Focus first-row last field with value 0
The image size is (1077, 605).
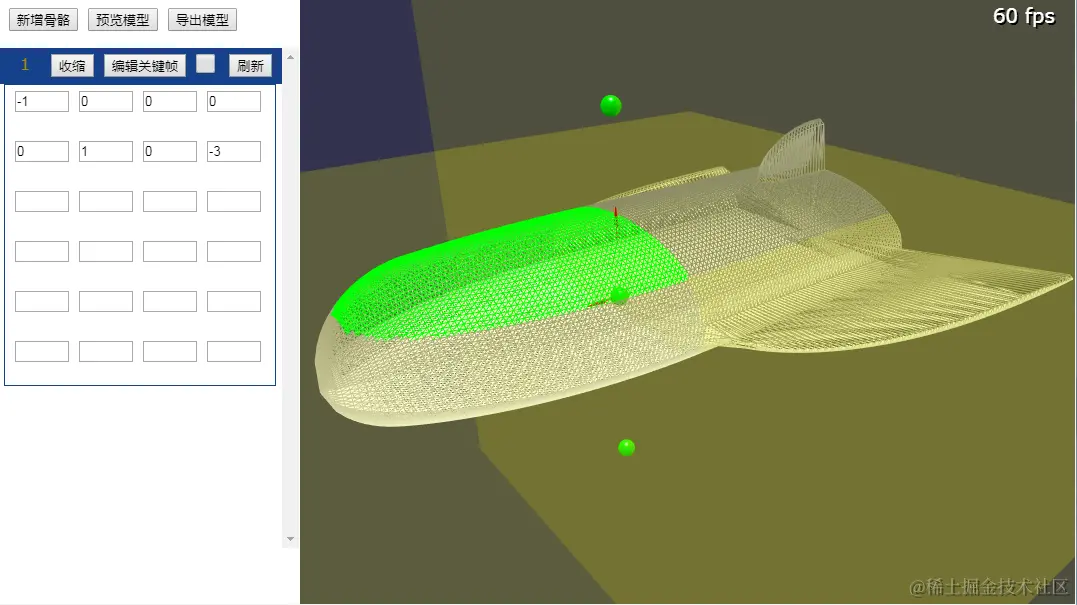[234, 102]
